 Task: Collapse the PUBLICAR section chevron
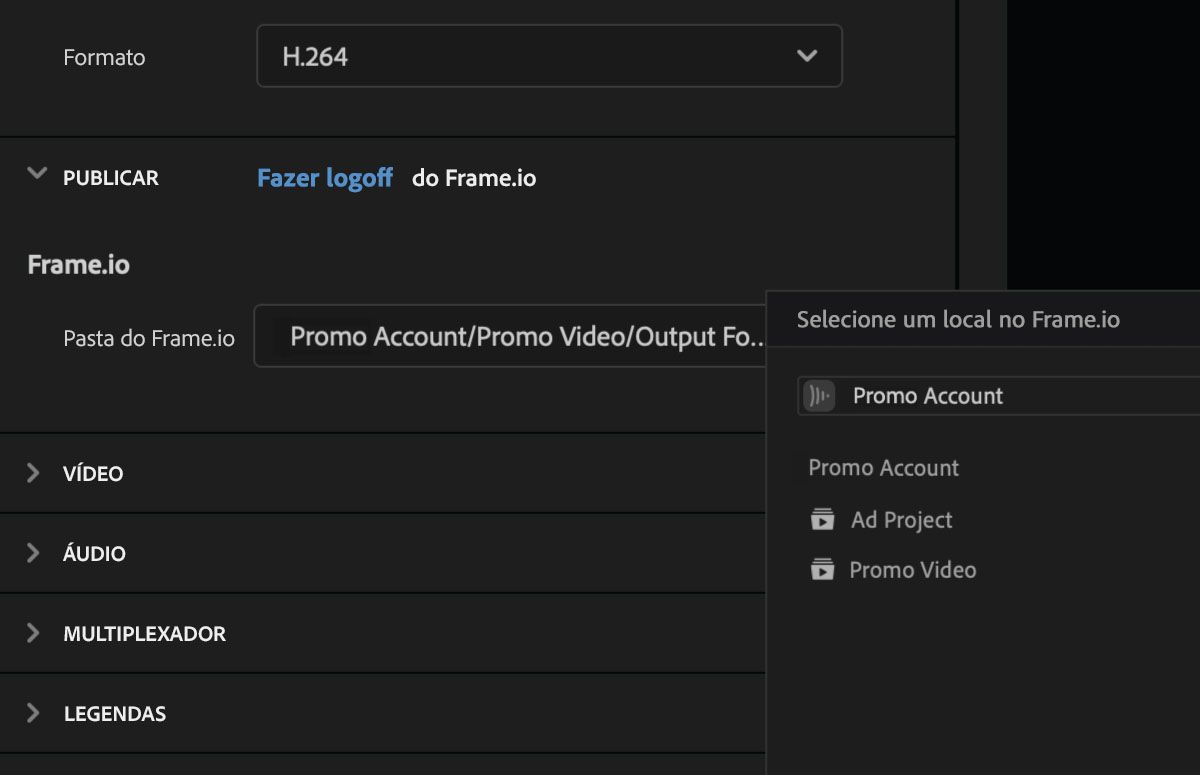click(x=37, y=174)
